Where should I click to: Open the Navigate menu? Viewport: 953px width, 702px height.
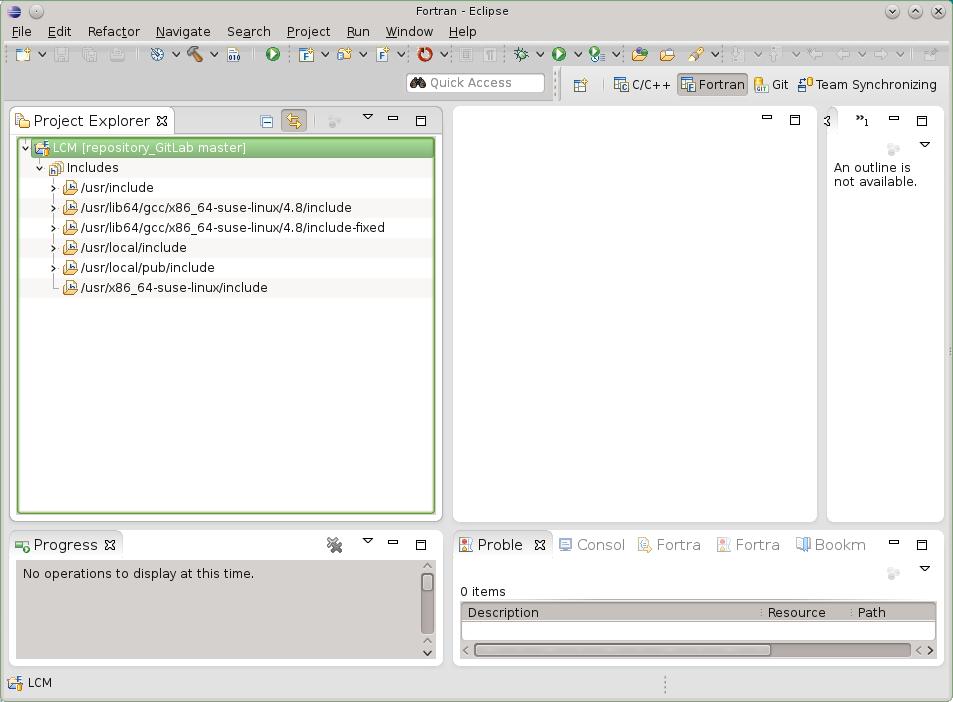pos(183,32)
